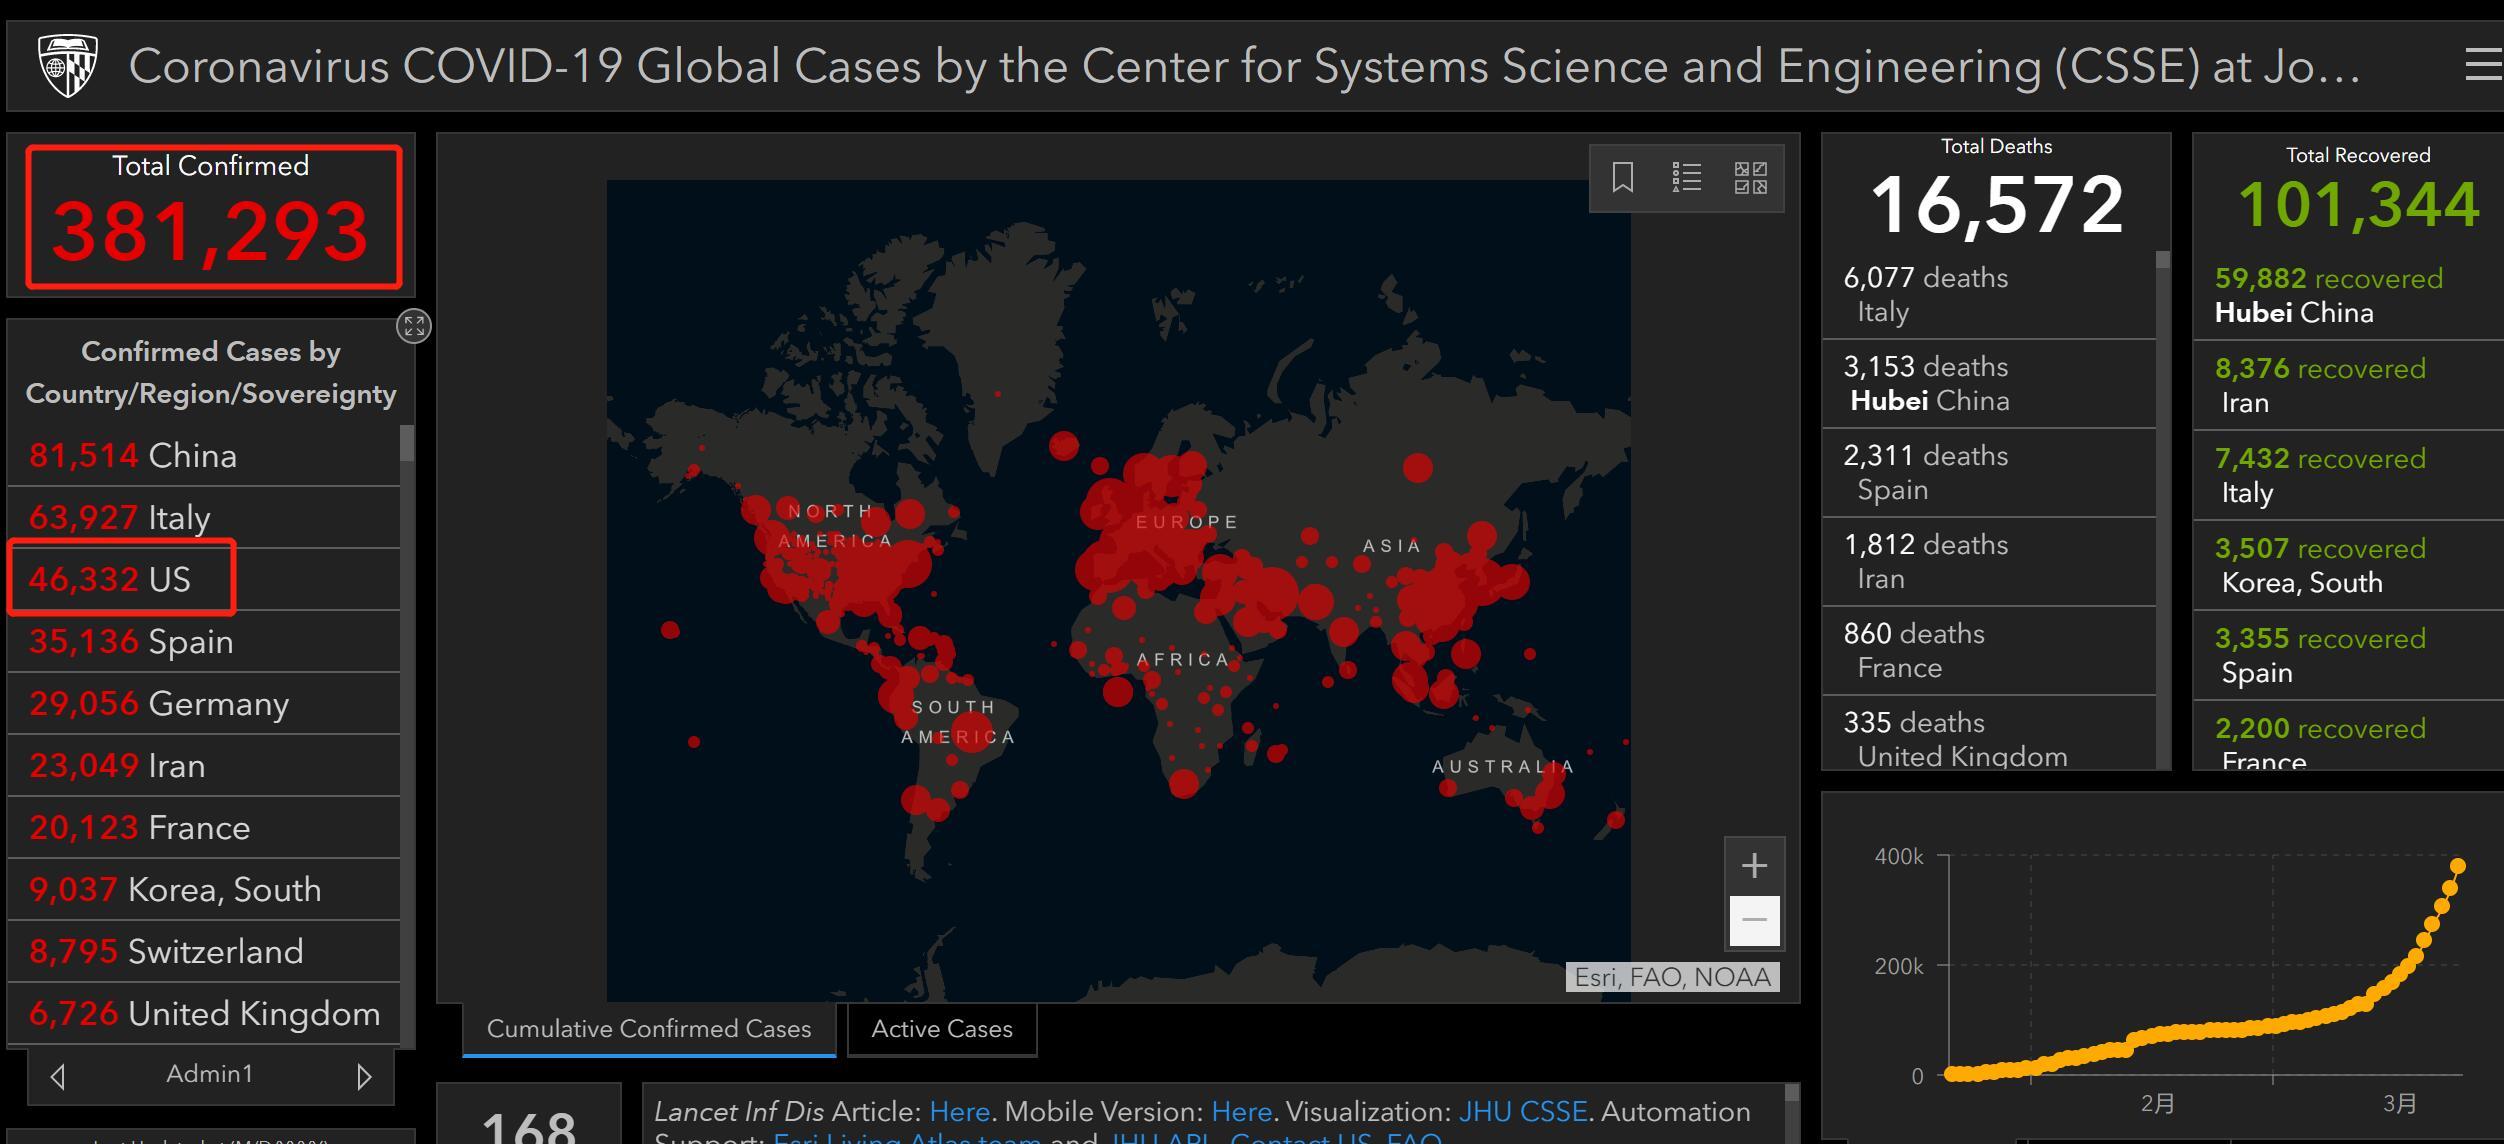Switch to the Active Cases tab
The height and width of the screenshot is (1144, 2504).
coord(942,1029)
